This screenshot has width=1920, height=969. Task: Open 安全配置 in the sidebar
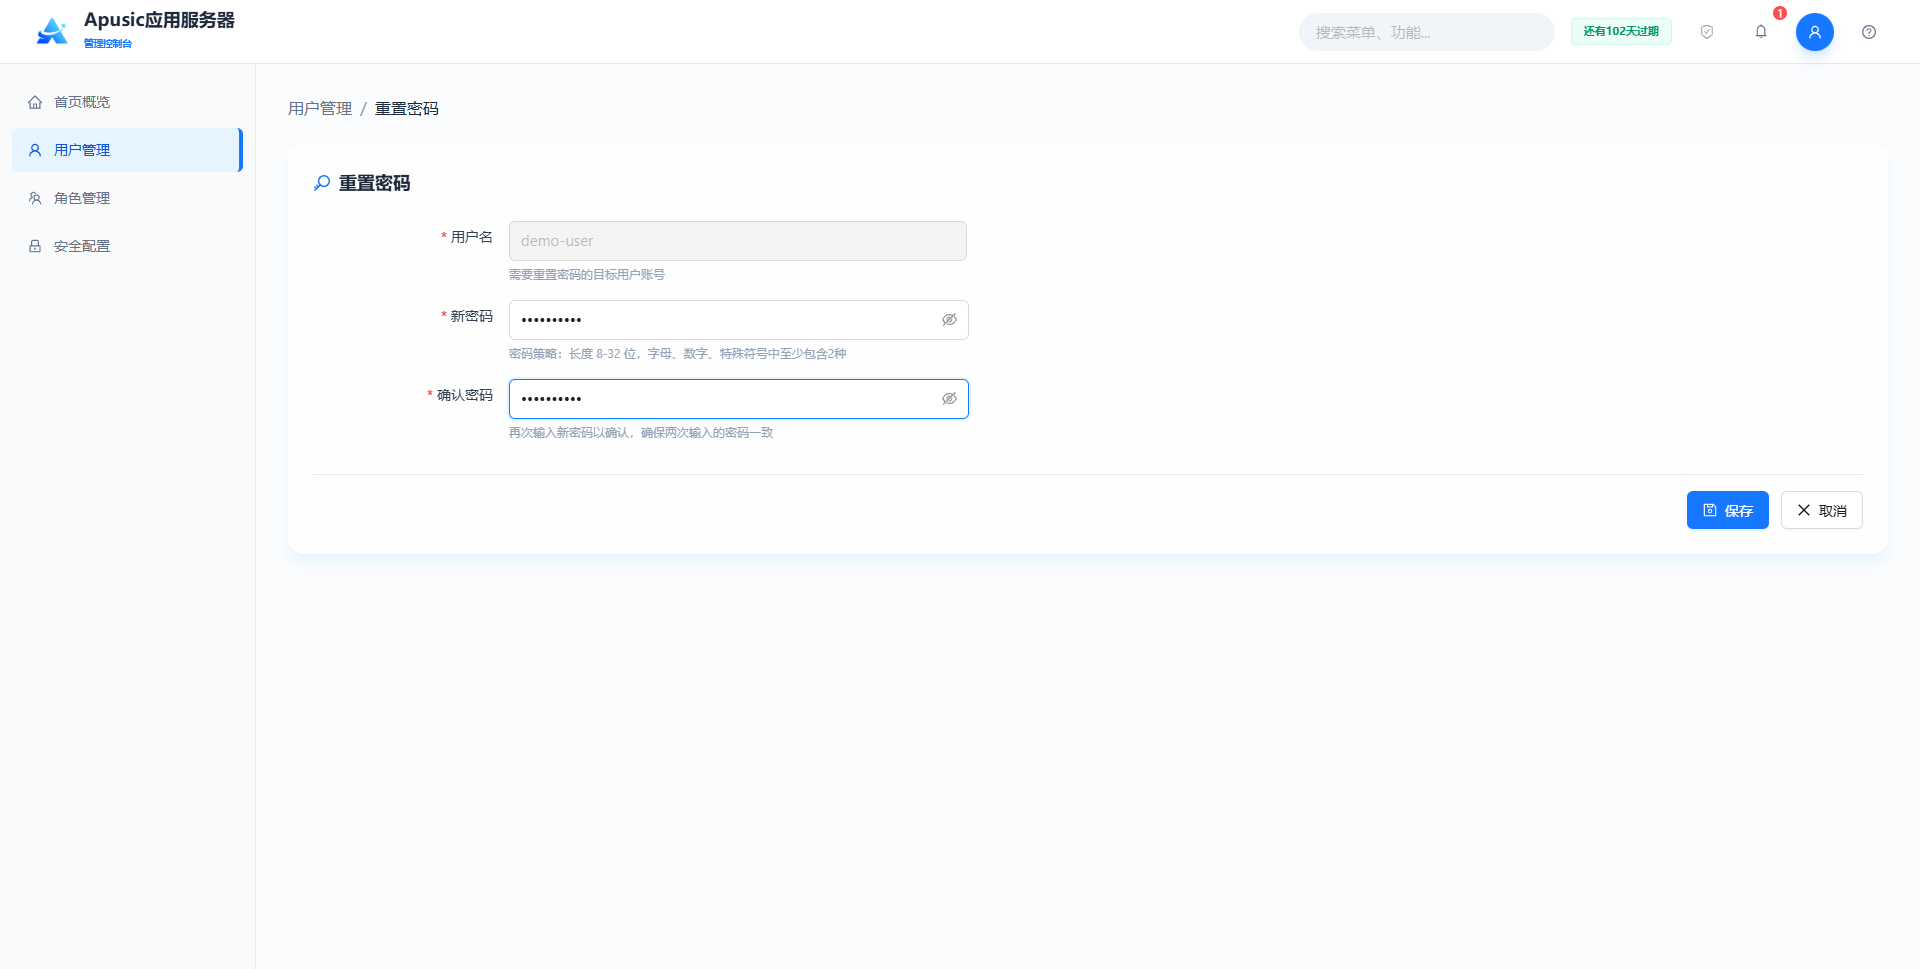(x=127, y=246)
